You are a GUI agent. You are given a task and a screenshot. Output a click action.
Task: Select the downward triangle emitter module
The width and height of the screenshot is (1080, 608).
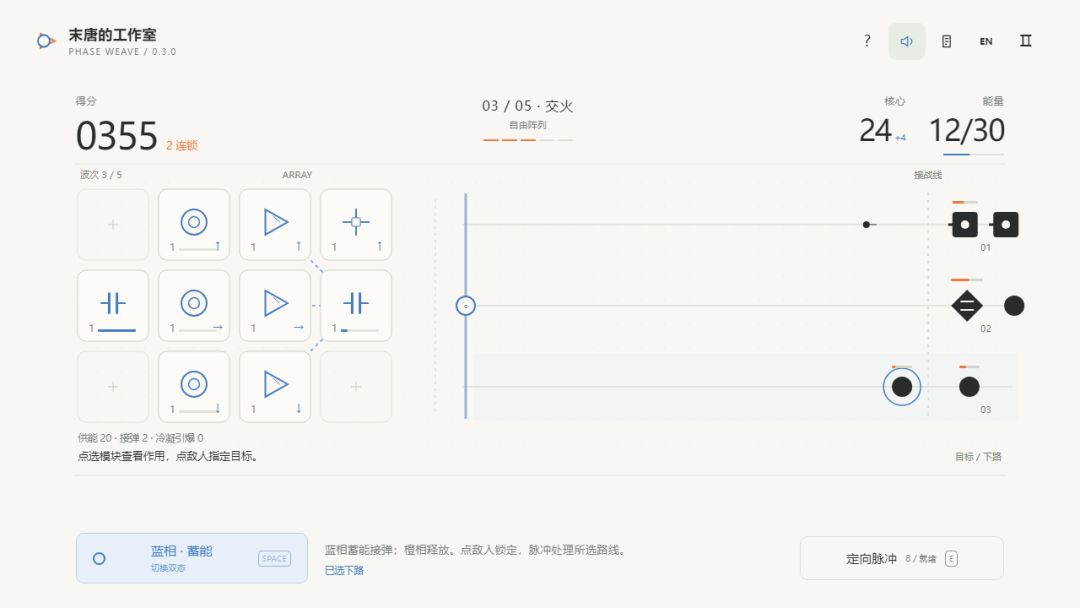pos(275,386)
